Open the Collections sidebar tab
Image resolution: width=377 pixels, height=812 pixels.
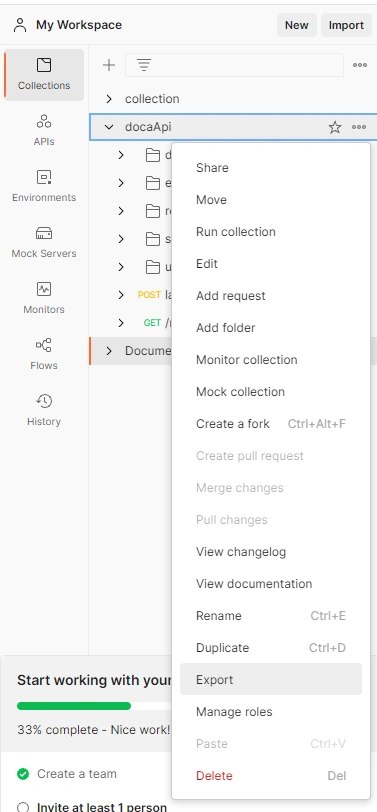[x=44, y=75]
